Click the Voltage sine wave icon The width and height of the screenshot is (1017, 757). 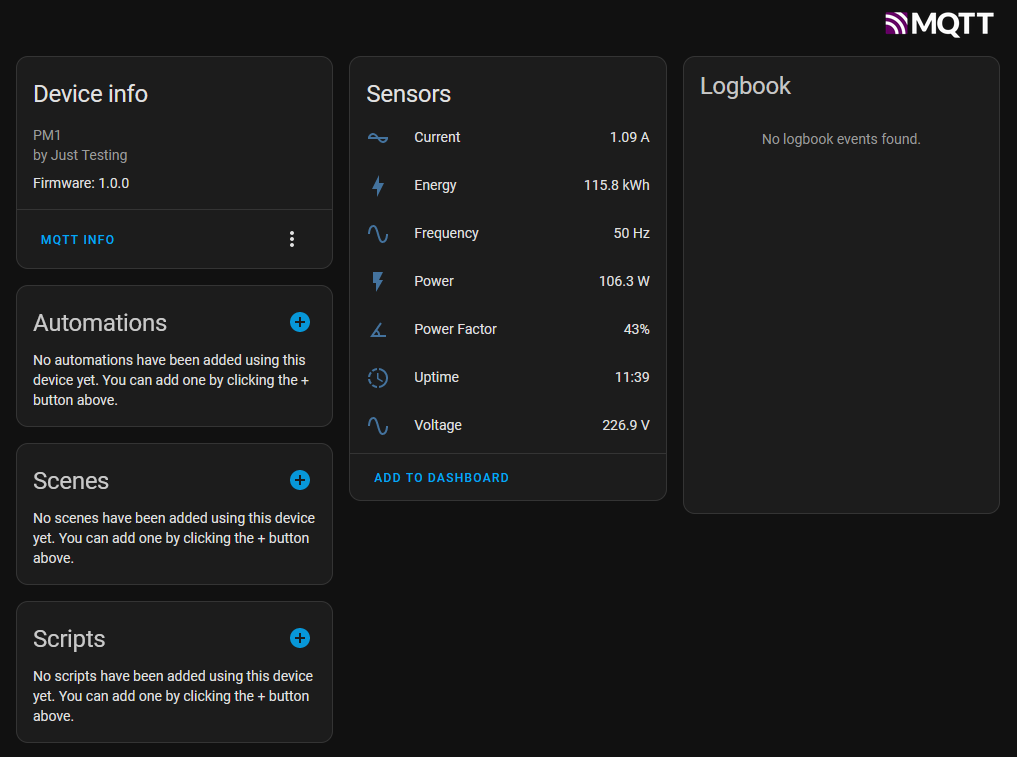click(x=378, y=426)
